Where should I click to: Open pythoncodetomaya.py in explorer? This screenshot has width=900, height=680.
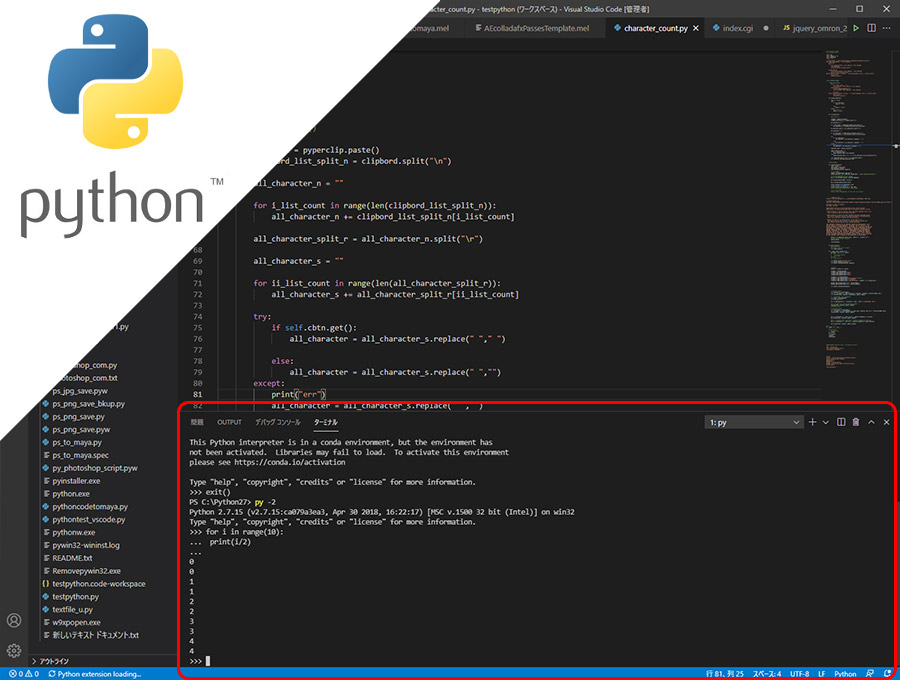[90, 507]
